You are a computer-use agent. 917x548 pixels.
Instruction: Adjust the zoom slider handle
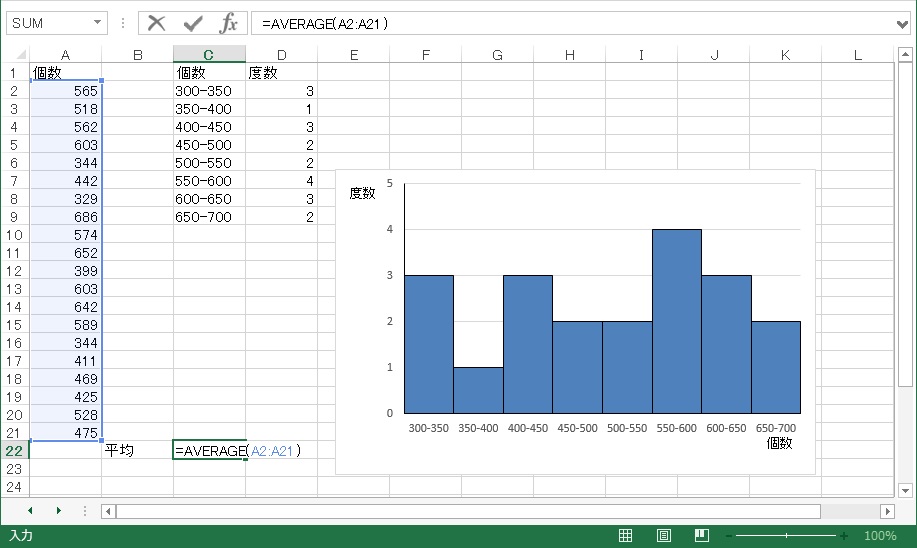[x=787, y=536]
